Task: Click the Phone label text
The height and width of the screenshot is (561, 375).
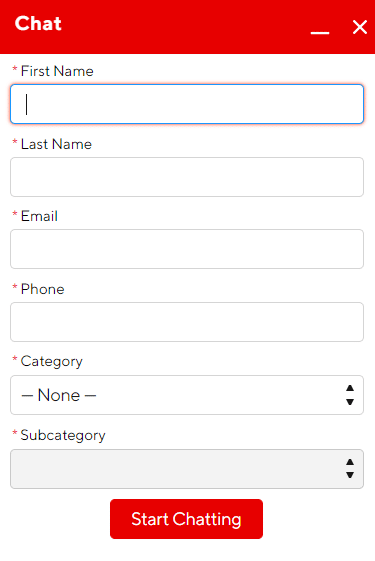Action: 43,289
